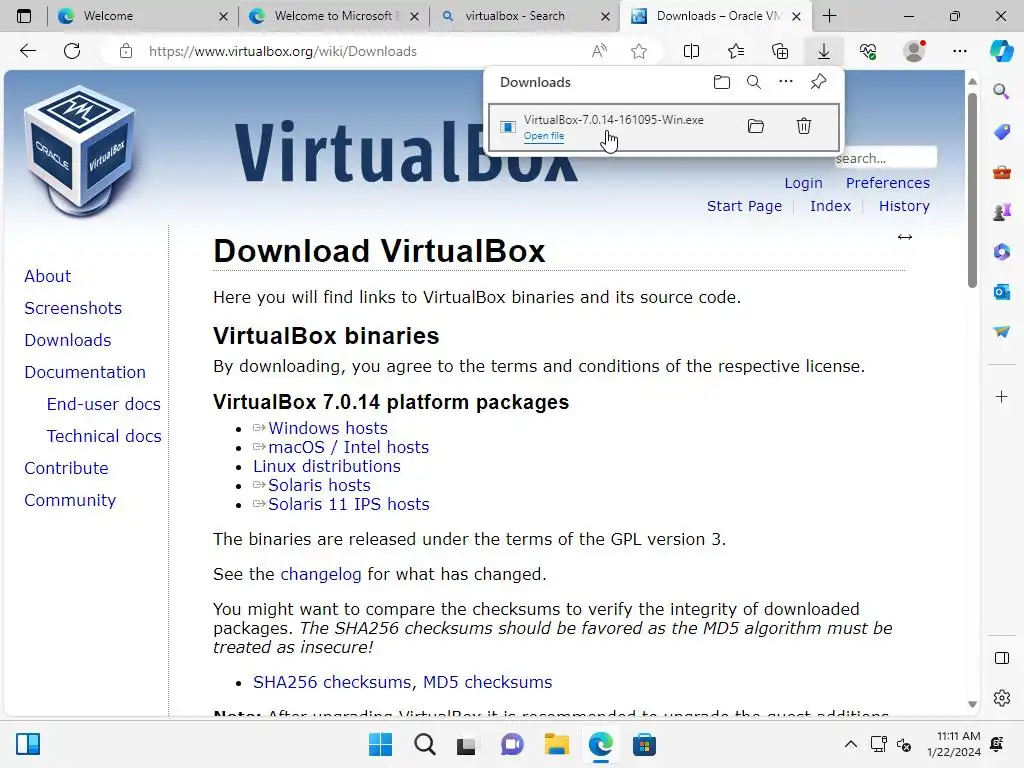Show hidden tray icons chevron
Viewport: 1024px width, 768px height.
[x=851, y=744]
